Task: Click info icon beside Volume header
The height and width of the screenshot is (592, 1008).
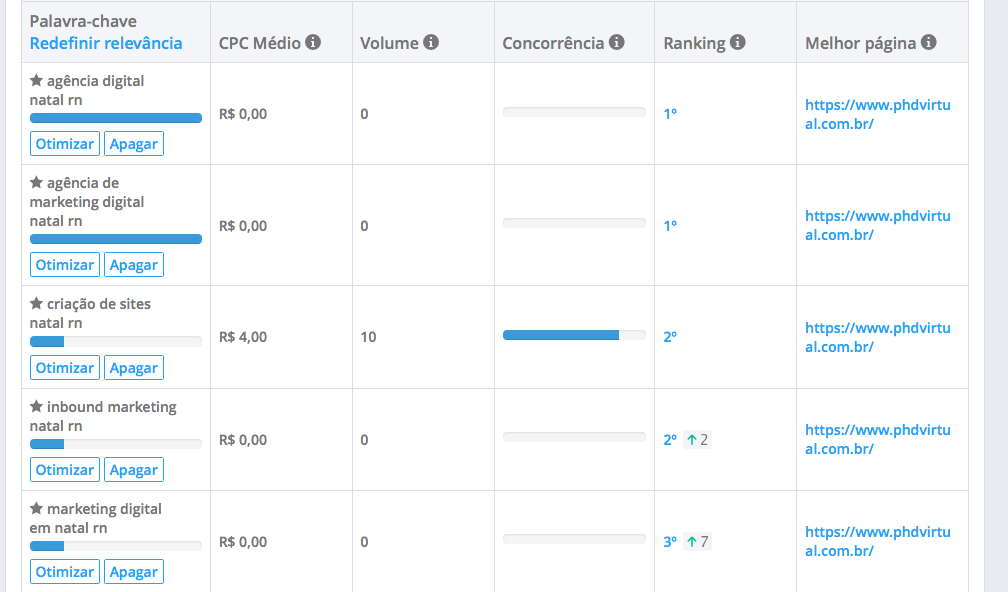Action: [x=431, y=42]
